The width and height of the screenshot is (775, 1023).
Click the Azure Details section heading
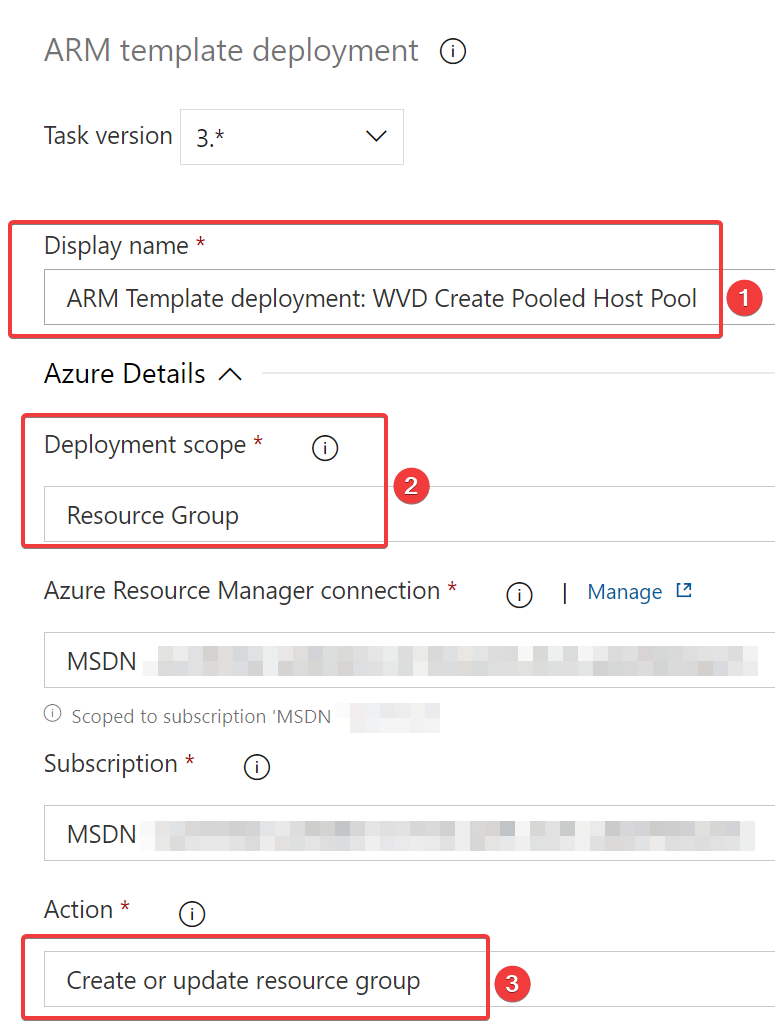pos(125,374)
